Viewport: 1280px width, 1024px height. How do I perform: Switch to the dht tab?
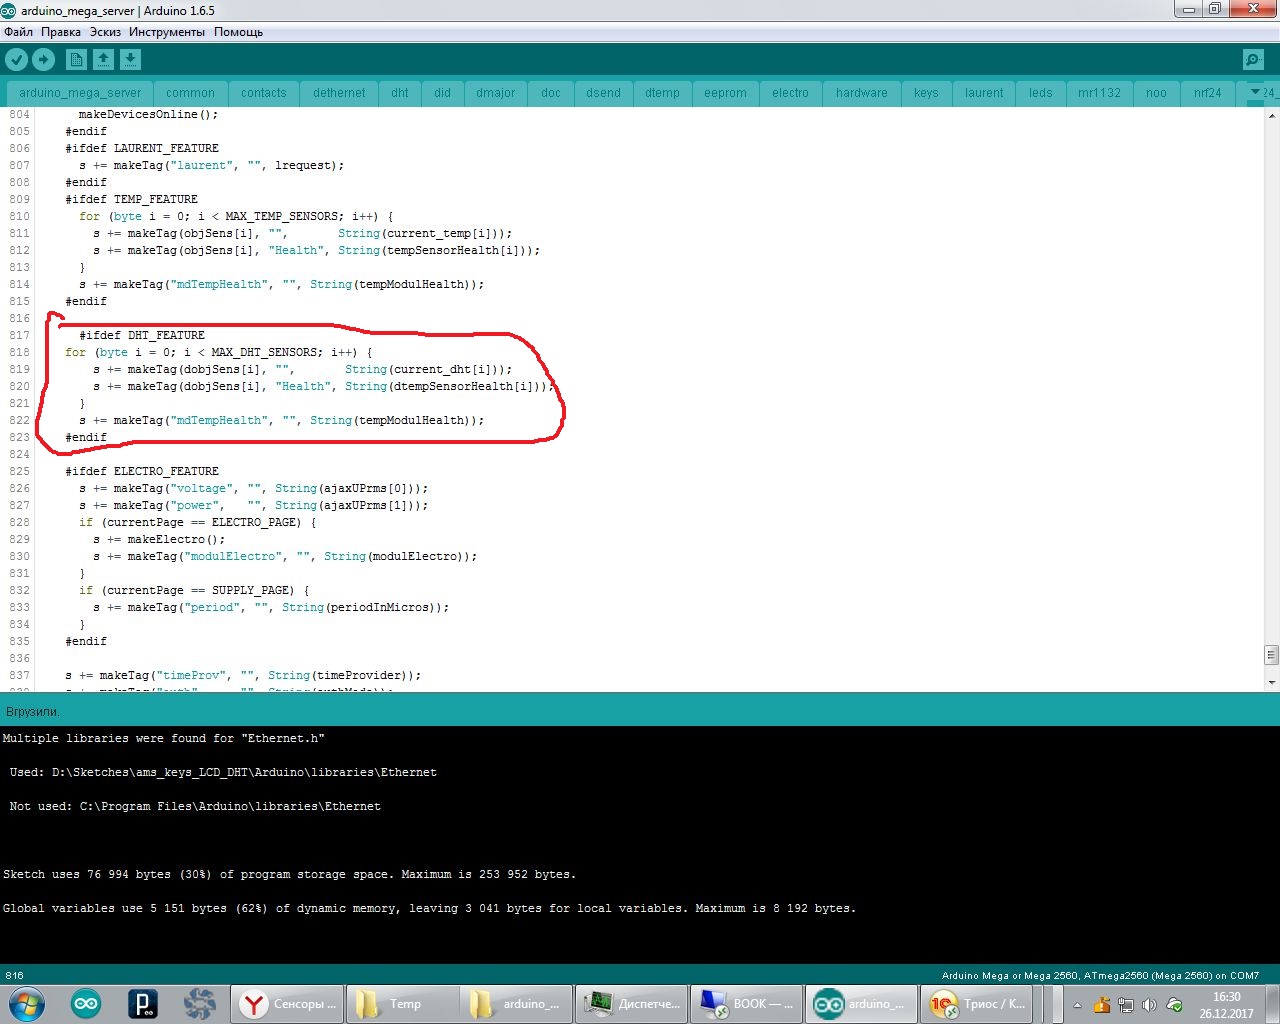(400, 93)
